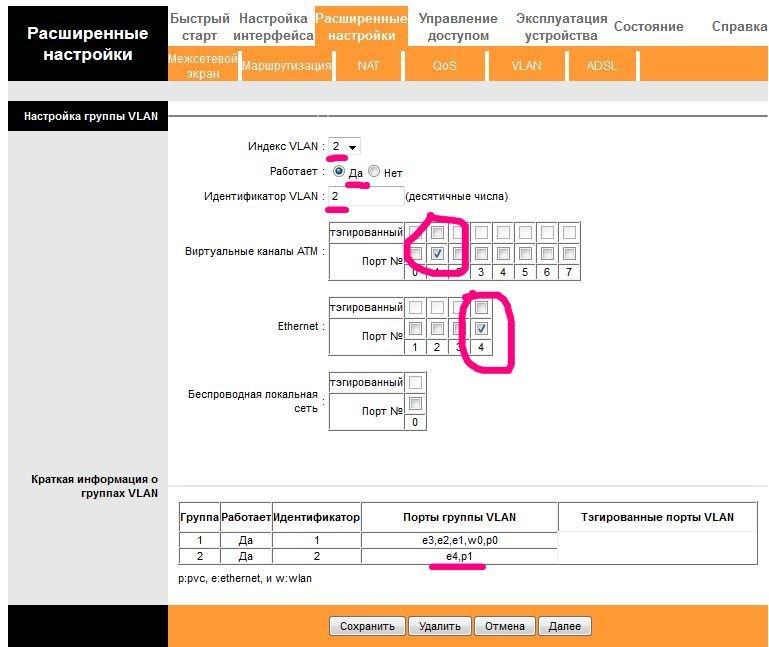Open the Индекс VLAN dropdown
This screenshot has width=769, height=647.
tap(345, 147)
